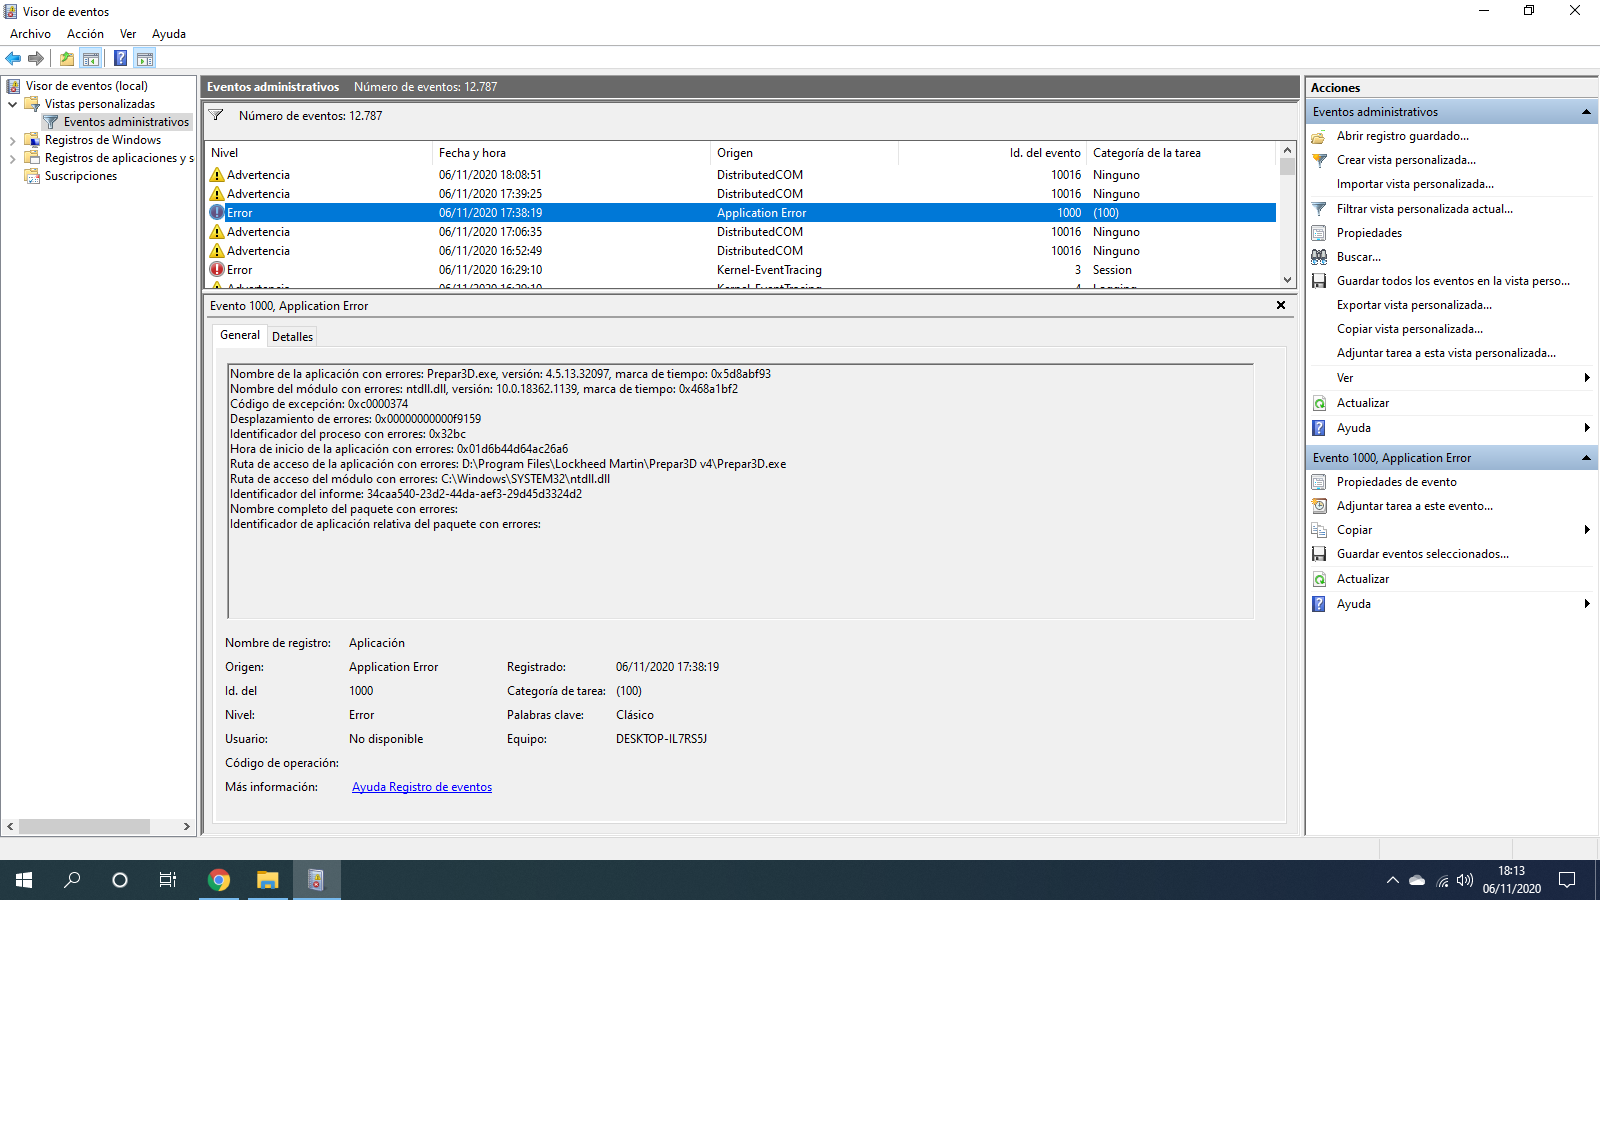This screenshot has height=1140, width=1600.
Task: Select the Advertencia event from 06/11/2020 17:06:35
Action: point(741,232)
